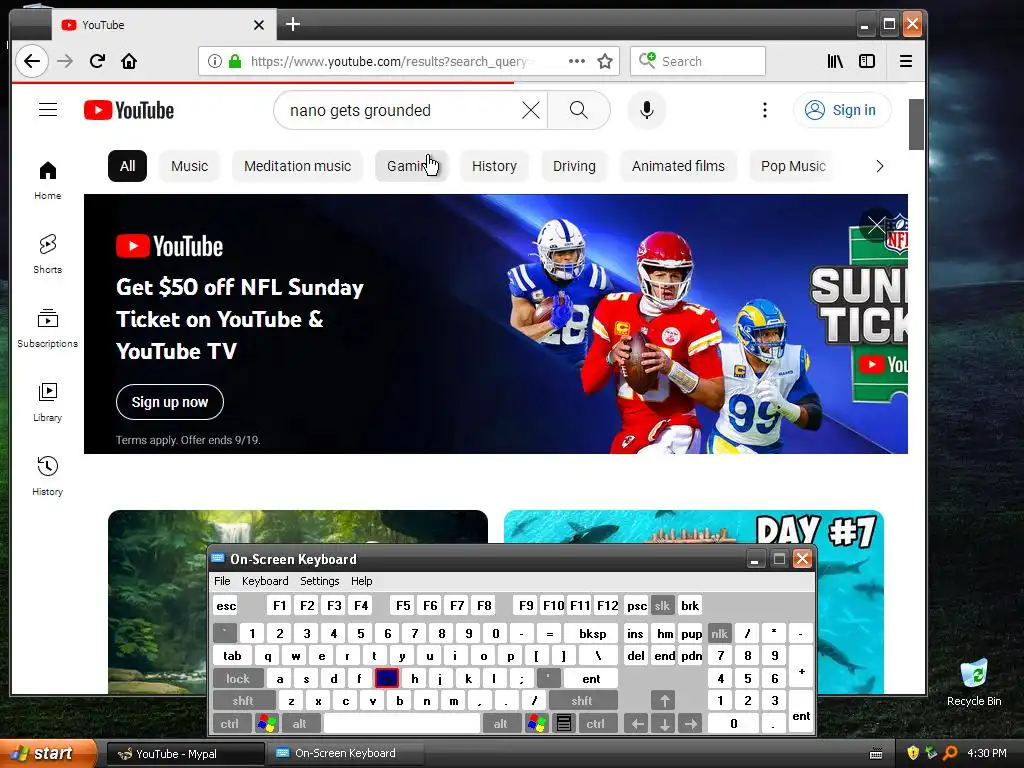Viewport: 1024px width, 768px height.
Task: Switch to On-Screen Keyboard taskbar button
Action: point(345,753)
